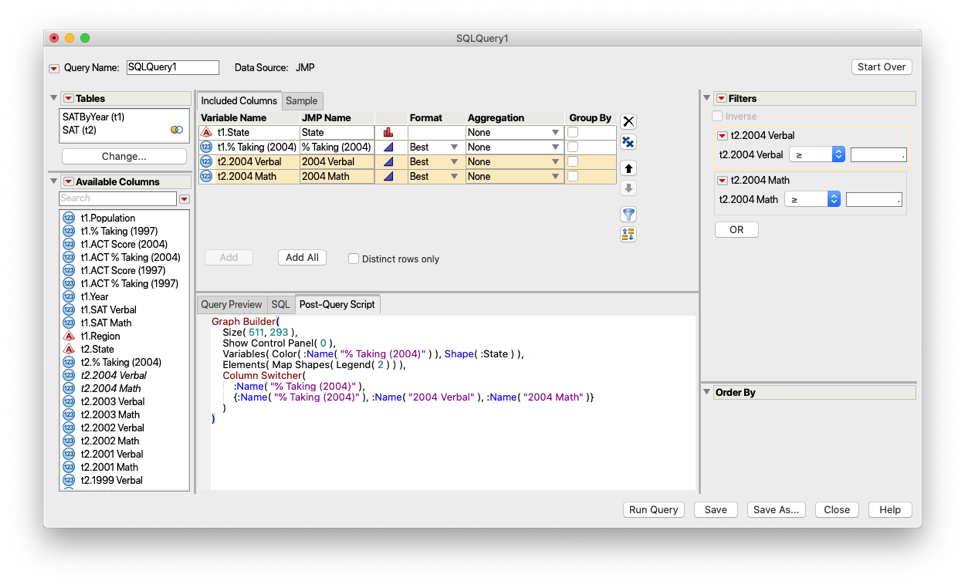
Task: Toggle the Inverse filter checkbox
Action: point(717,116)
